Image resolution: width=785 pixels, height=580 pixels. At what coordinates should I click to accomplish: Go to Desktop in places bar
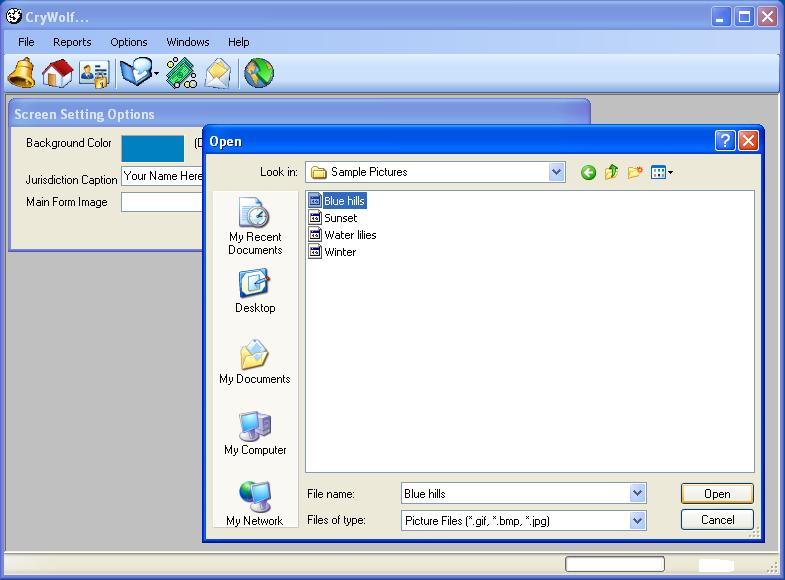(x=255, y=291)
